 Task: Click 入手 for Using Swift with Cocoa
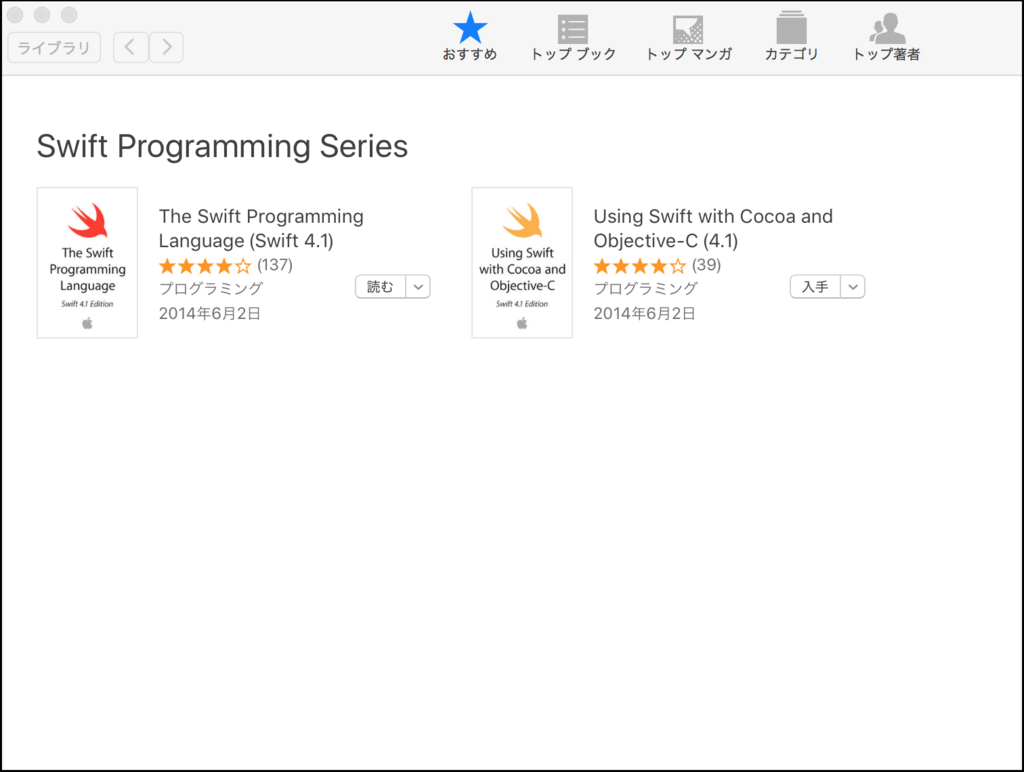(x=815, y=287)
